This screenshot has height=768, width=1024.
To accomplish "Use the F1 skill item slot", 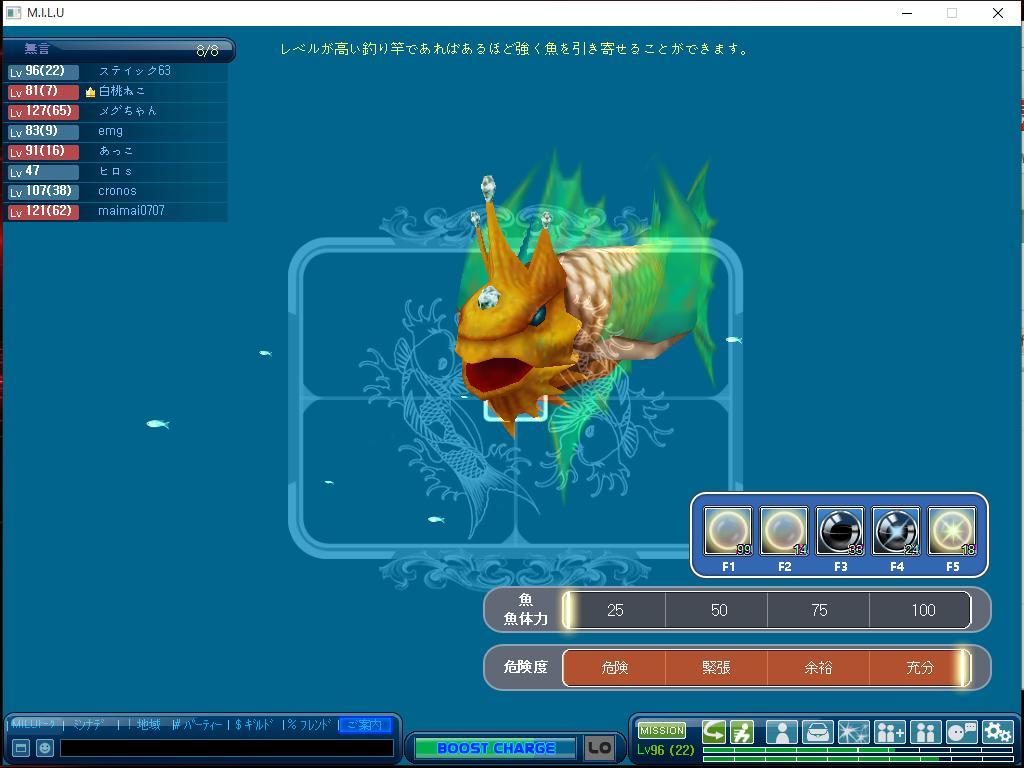I will (728, 531).
